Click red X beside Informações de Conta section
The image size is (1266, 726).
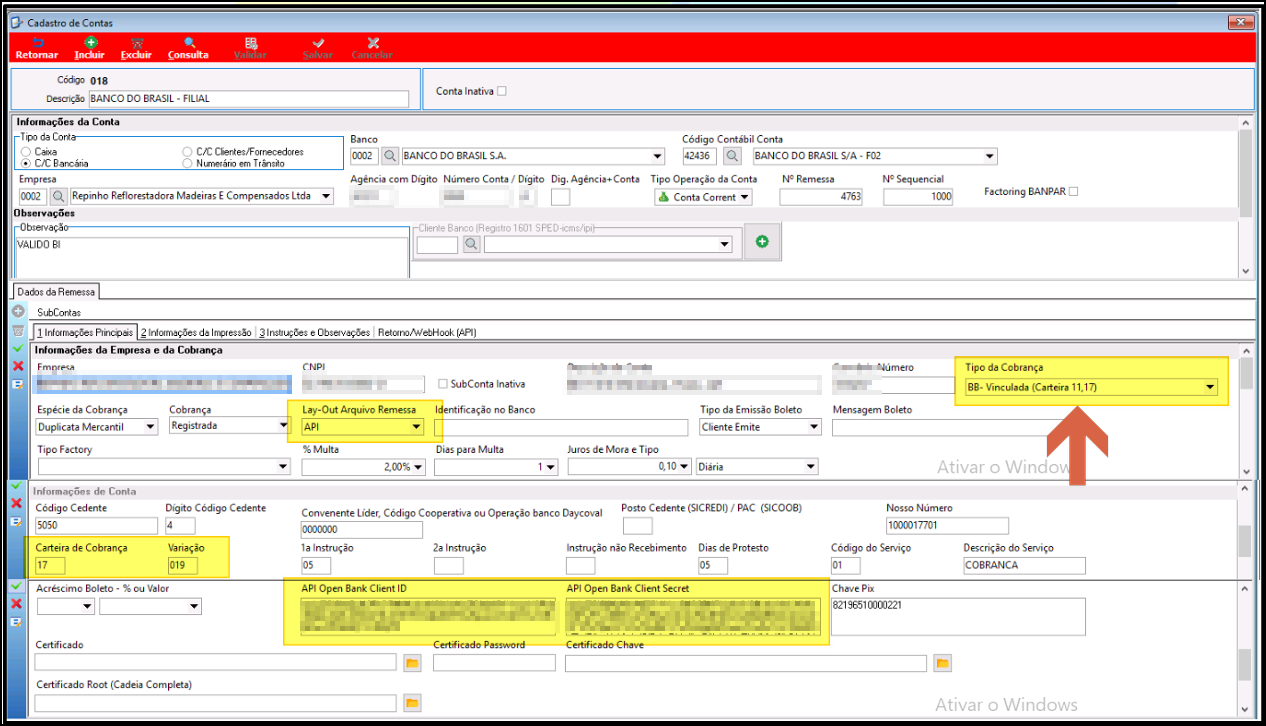pyautogui.click(x=16, y=503)
